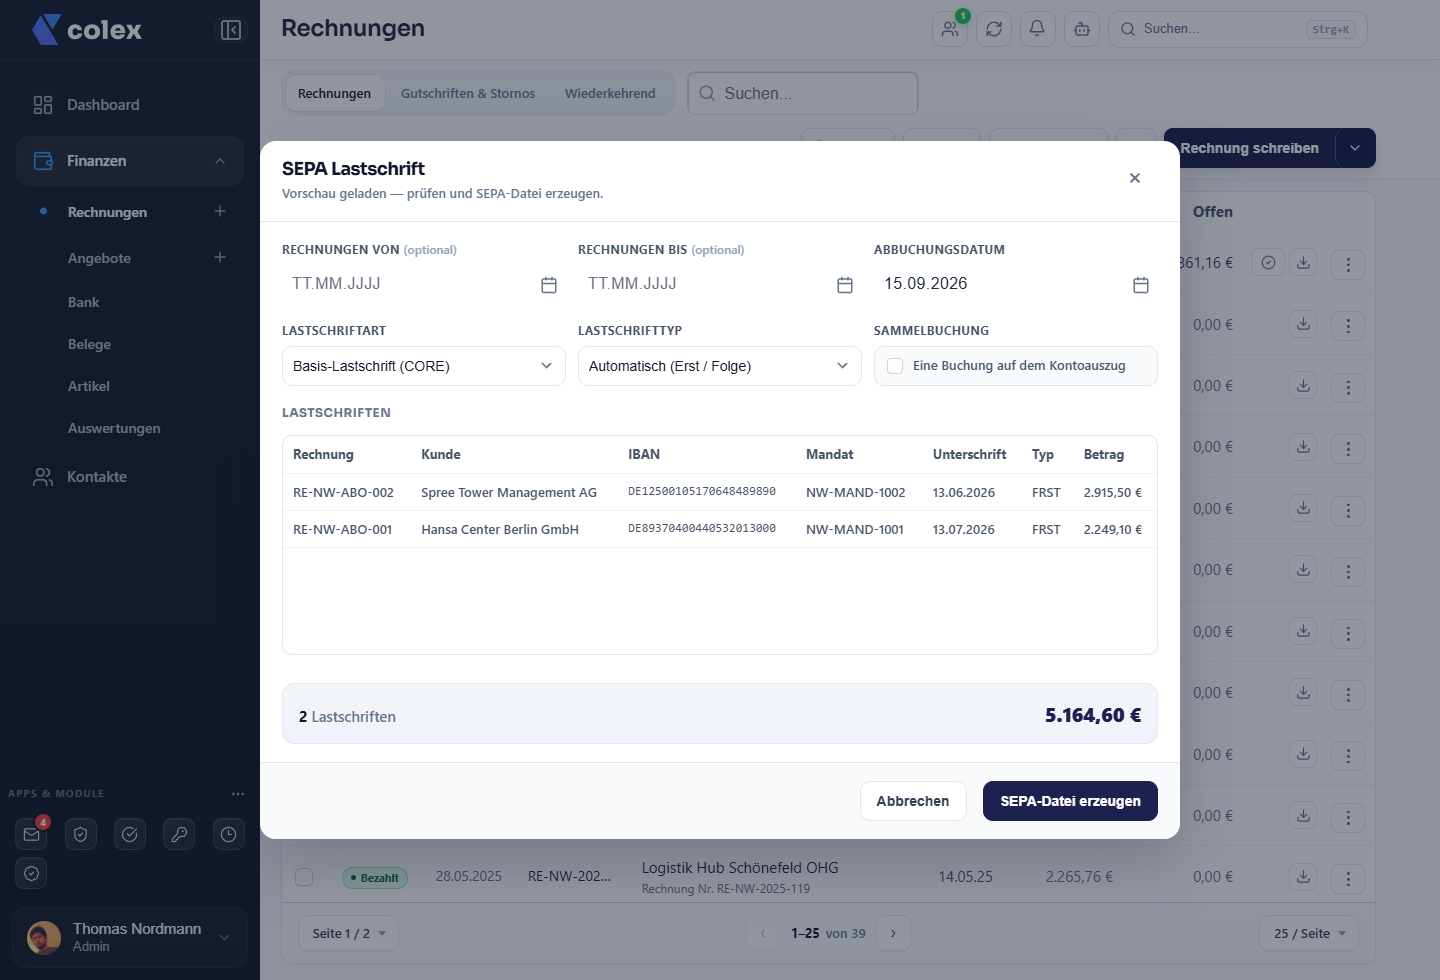Click SEPA-Datei erzeugen button
1440x980 pixels.
coord(1070,801)
